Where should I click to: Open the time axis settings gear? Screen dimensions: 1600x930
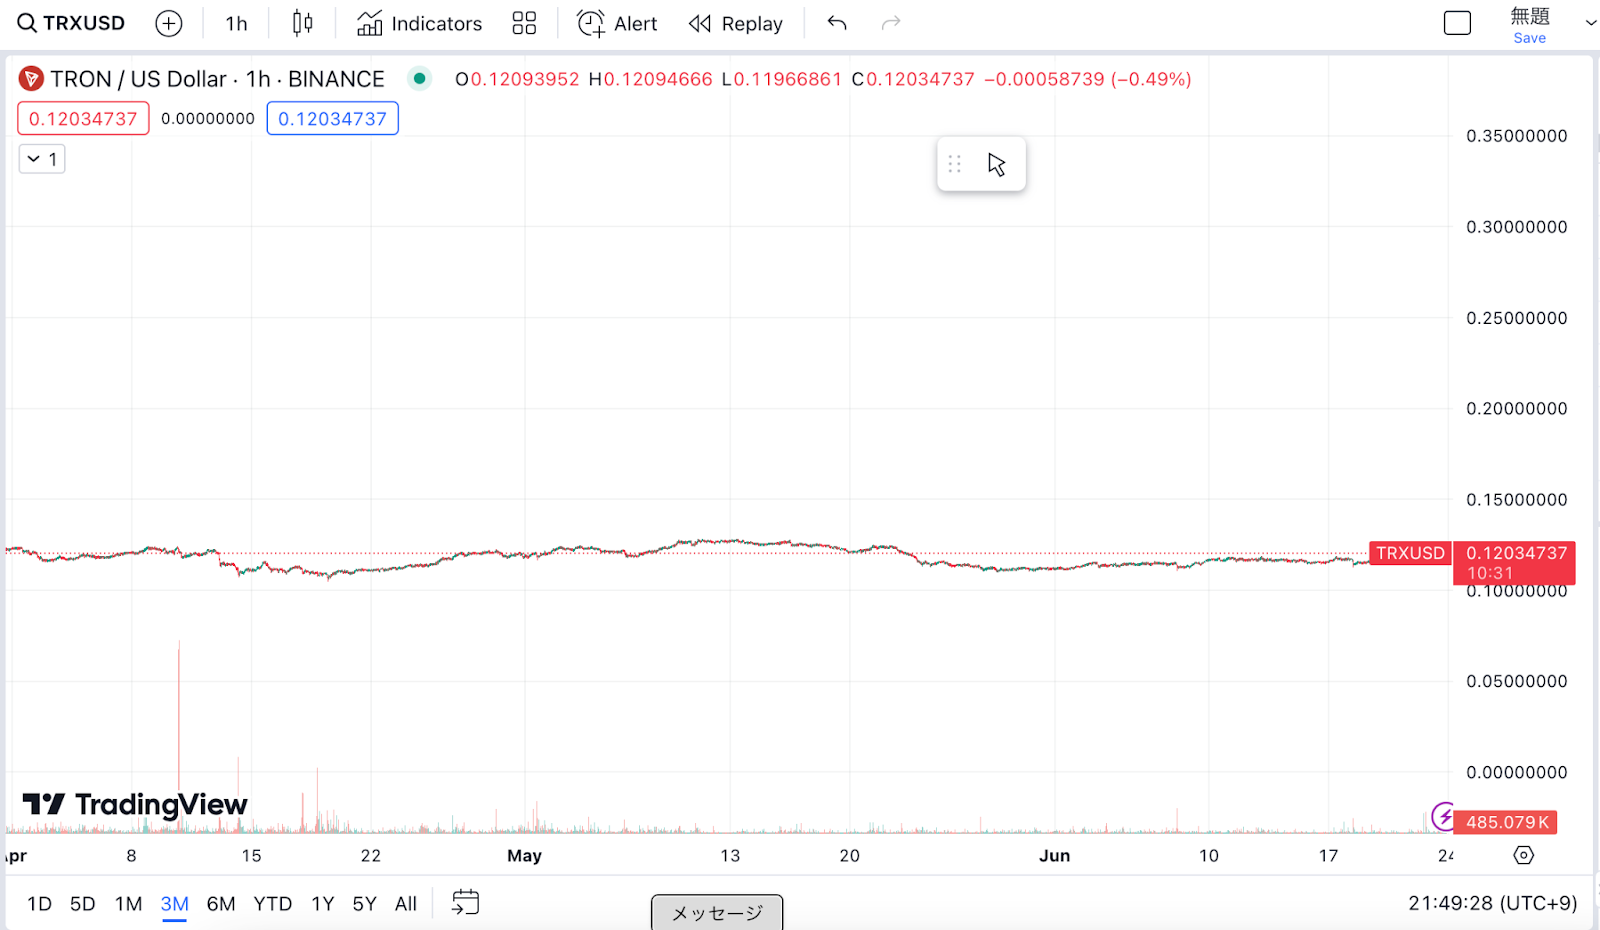(x=1523, y=855)
